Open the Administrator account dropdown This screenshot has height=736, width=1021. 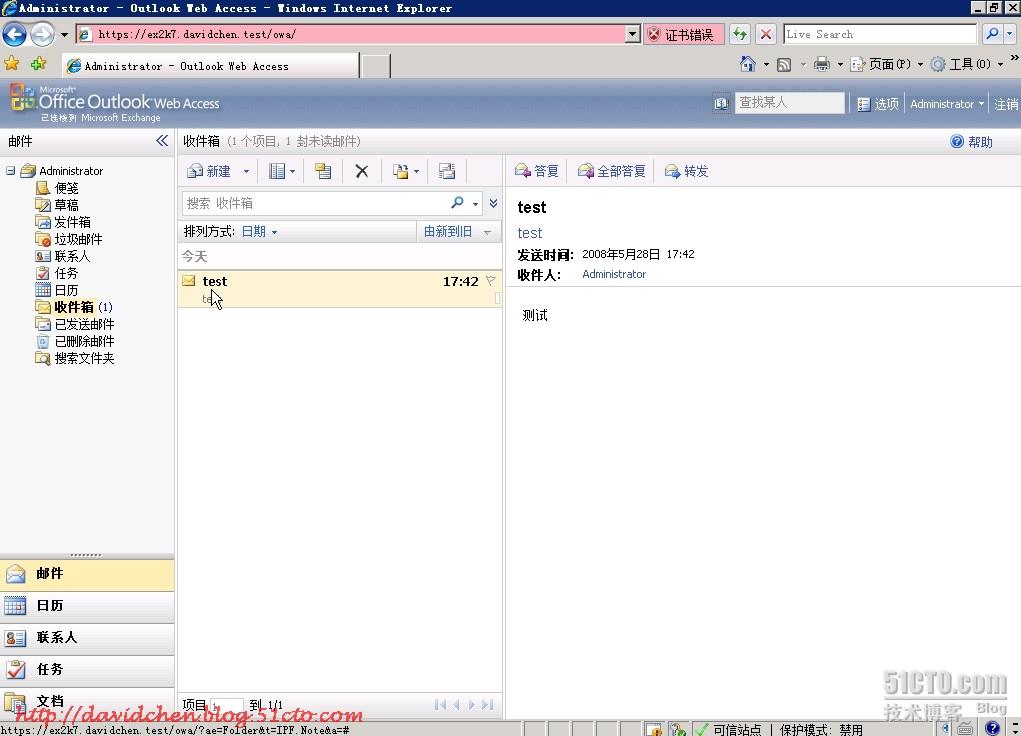(x=947, y=104)
